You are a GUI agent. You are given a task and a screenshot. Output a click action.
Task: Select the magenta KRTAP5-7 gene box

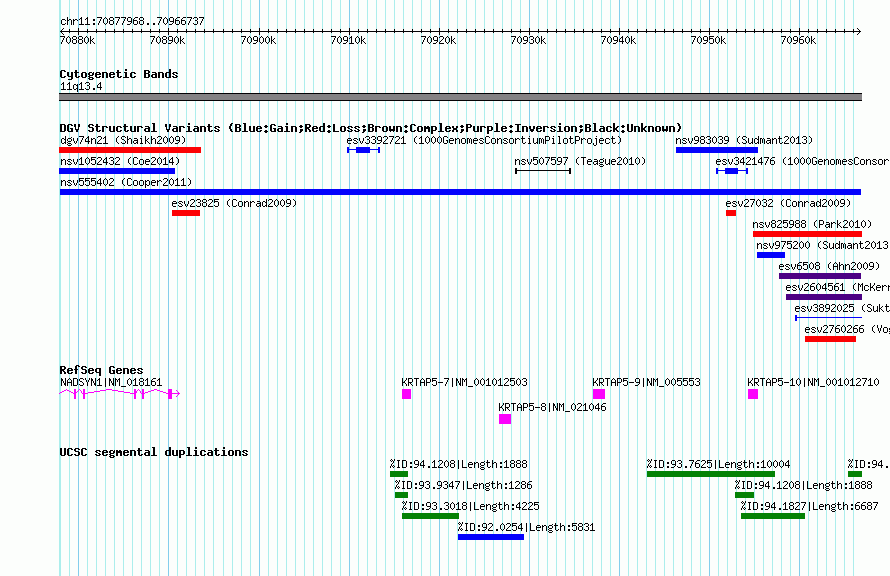tap(406, 394)
